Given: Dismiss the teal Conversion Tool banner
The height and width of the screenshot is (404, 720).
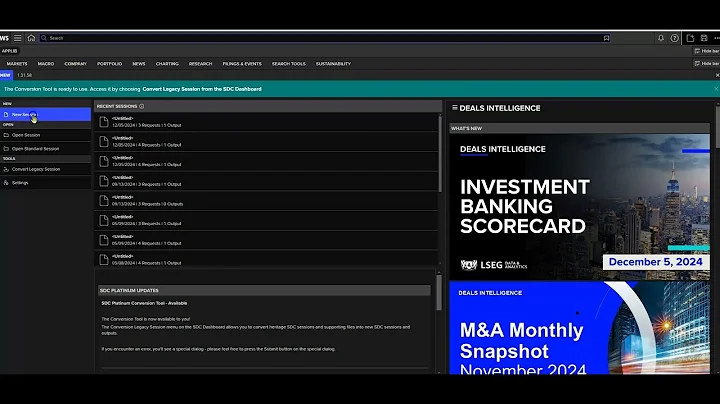Looking at the screenshot, I should [x=716, y=89].
